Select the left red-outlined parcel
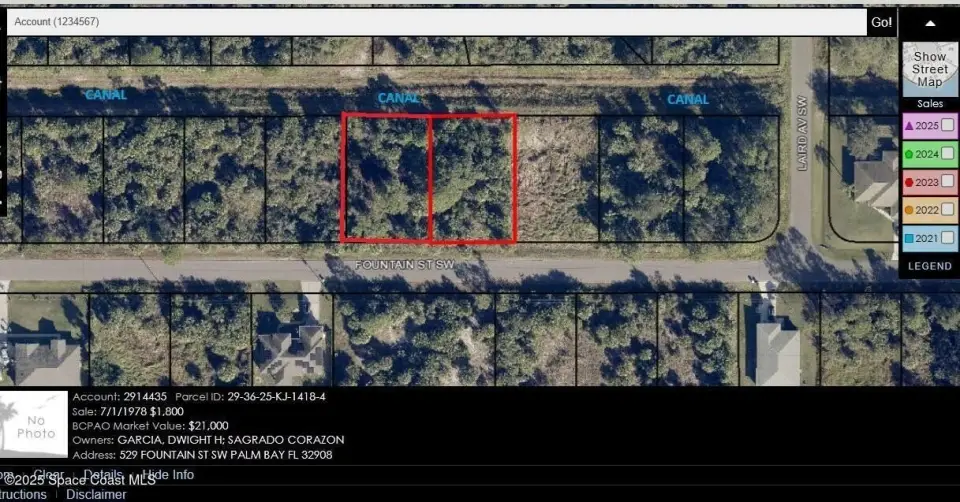The width and height of the screenshot is (960, 502). [x=386, y=178]
